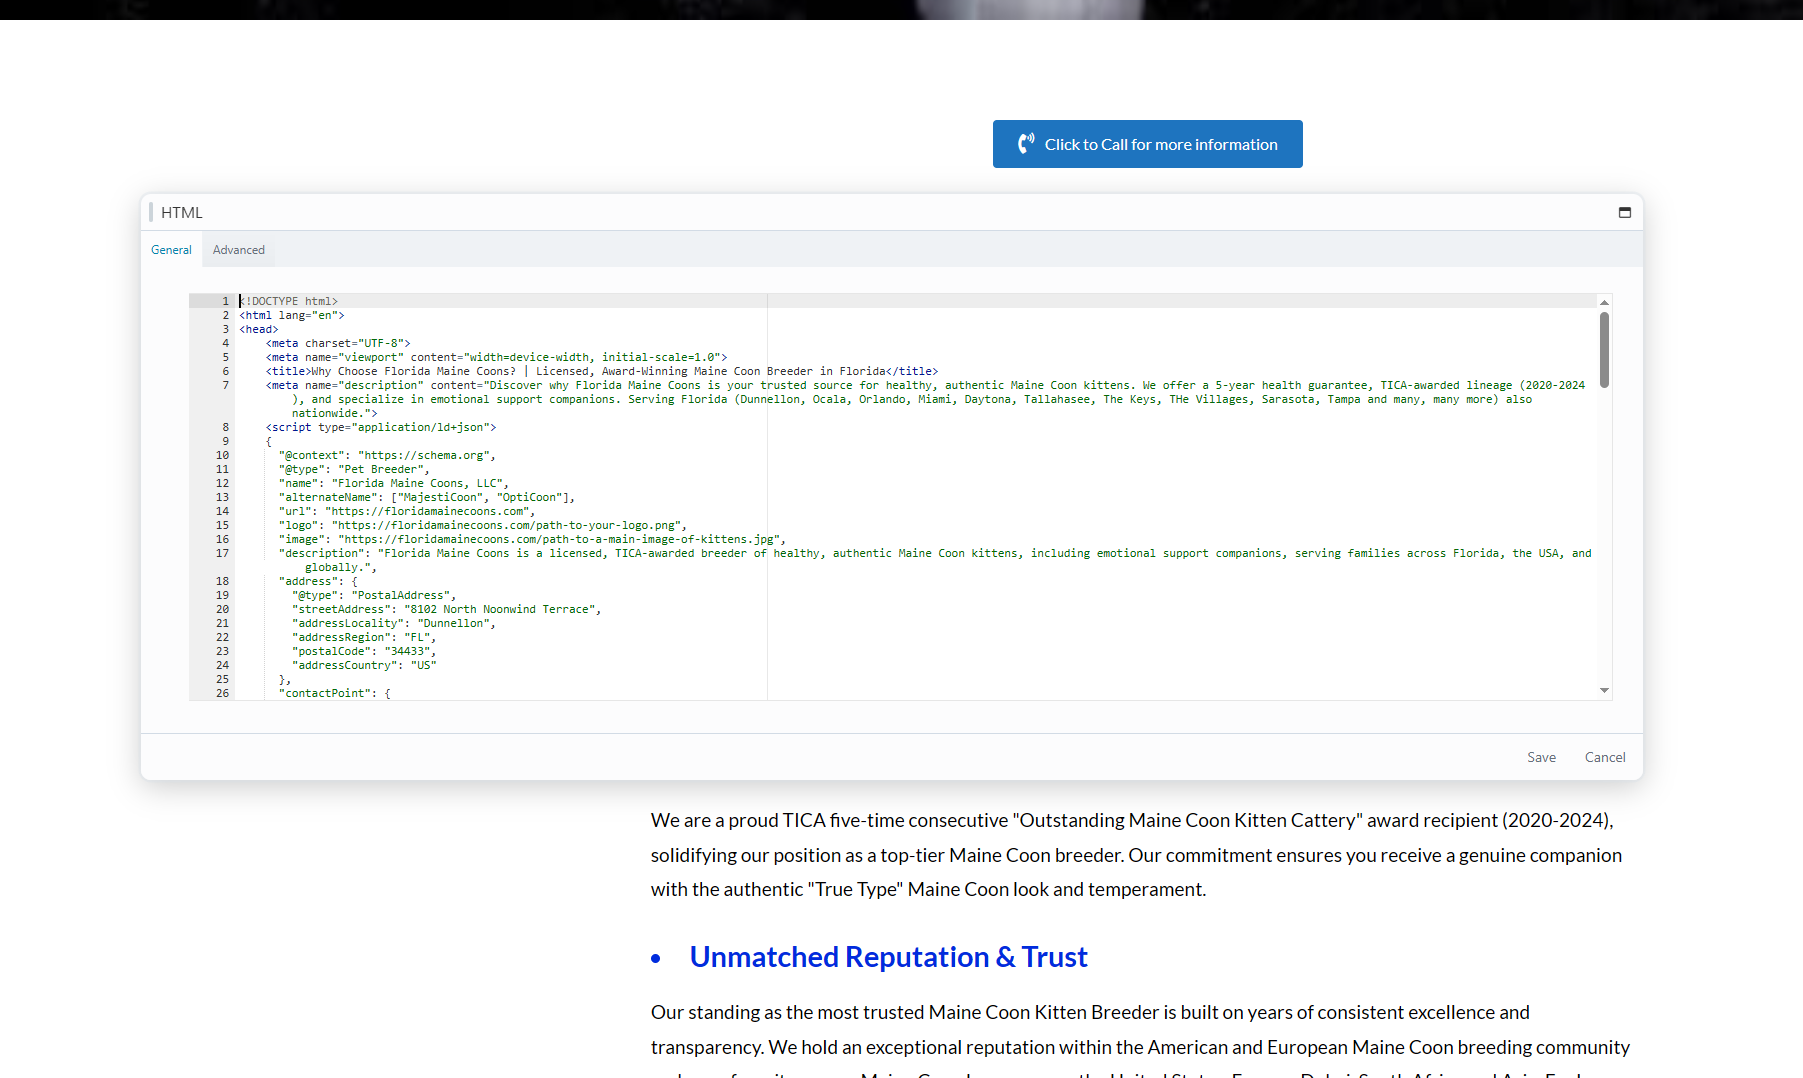Image resolution: width=1803 pixels, height=1078 pixels.
Task: Click the 'contactPoint' code line
Action: (335, 693)
